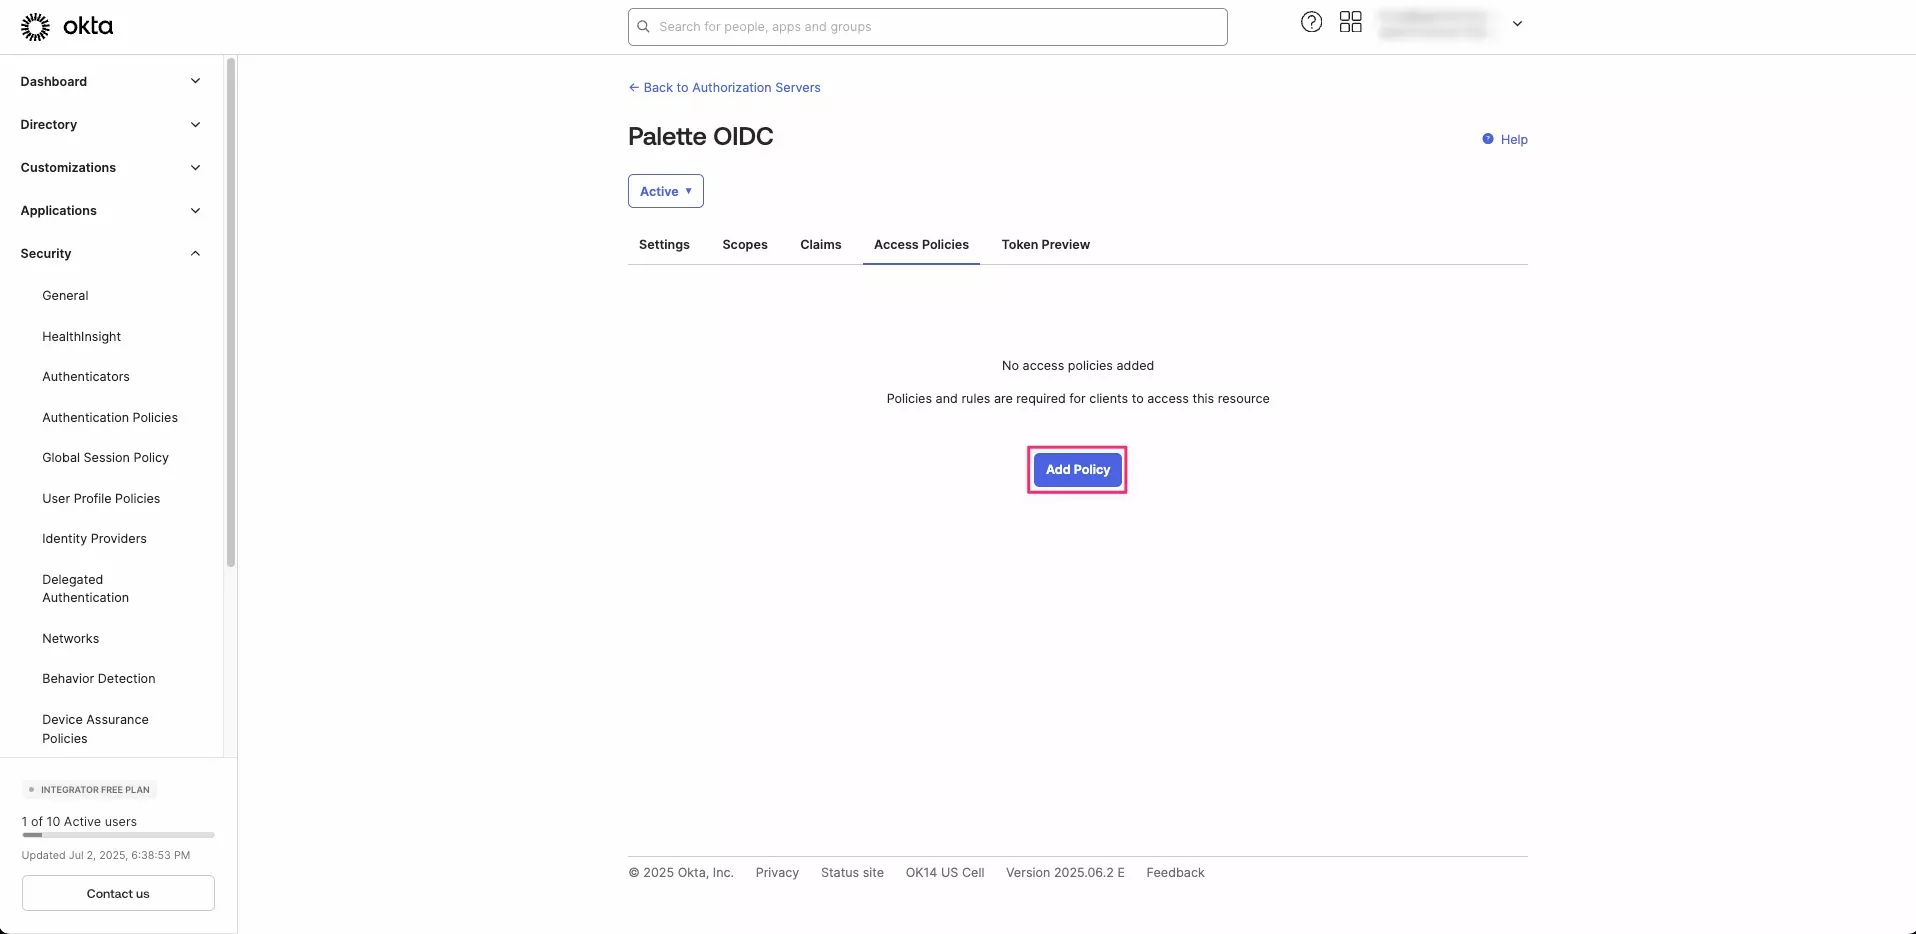This screenshot has height=934, width=1916.
Task: Open the Token Preview tab
Action: (x=1046, y=244)
